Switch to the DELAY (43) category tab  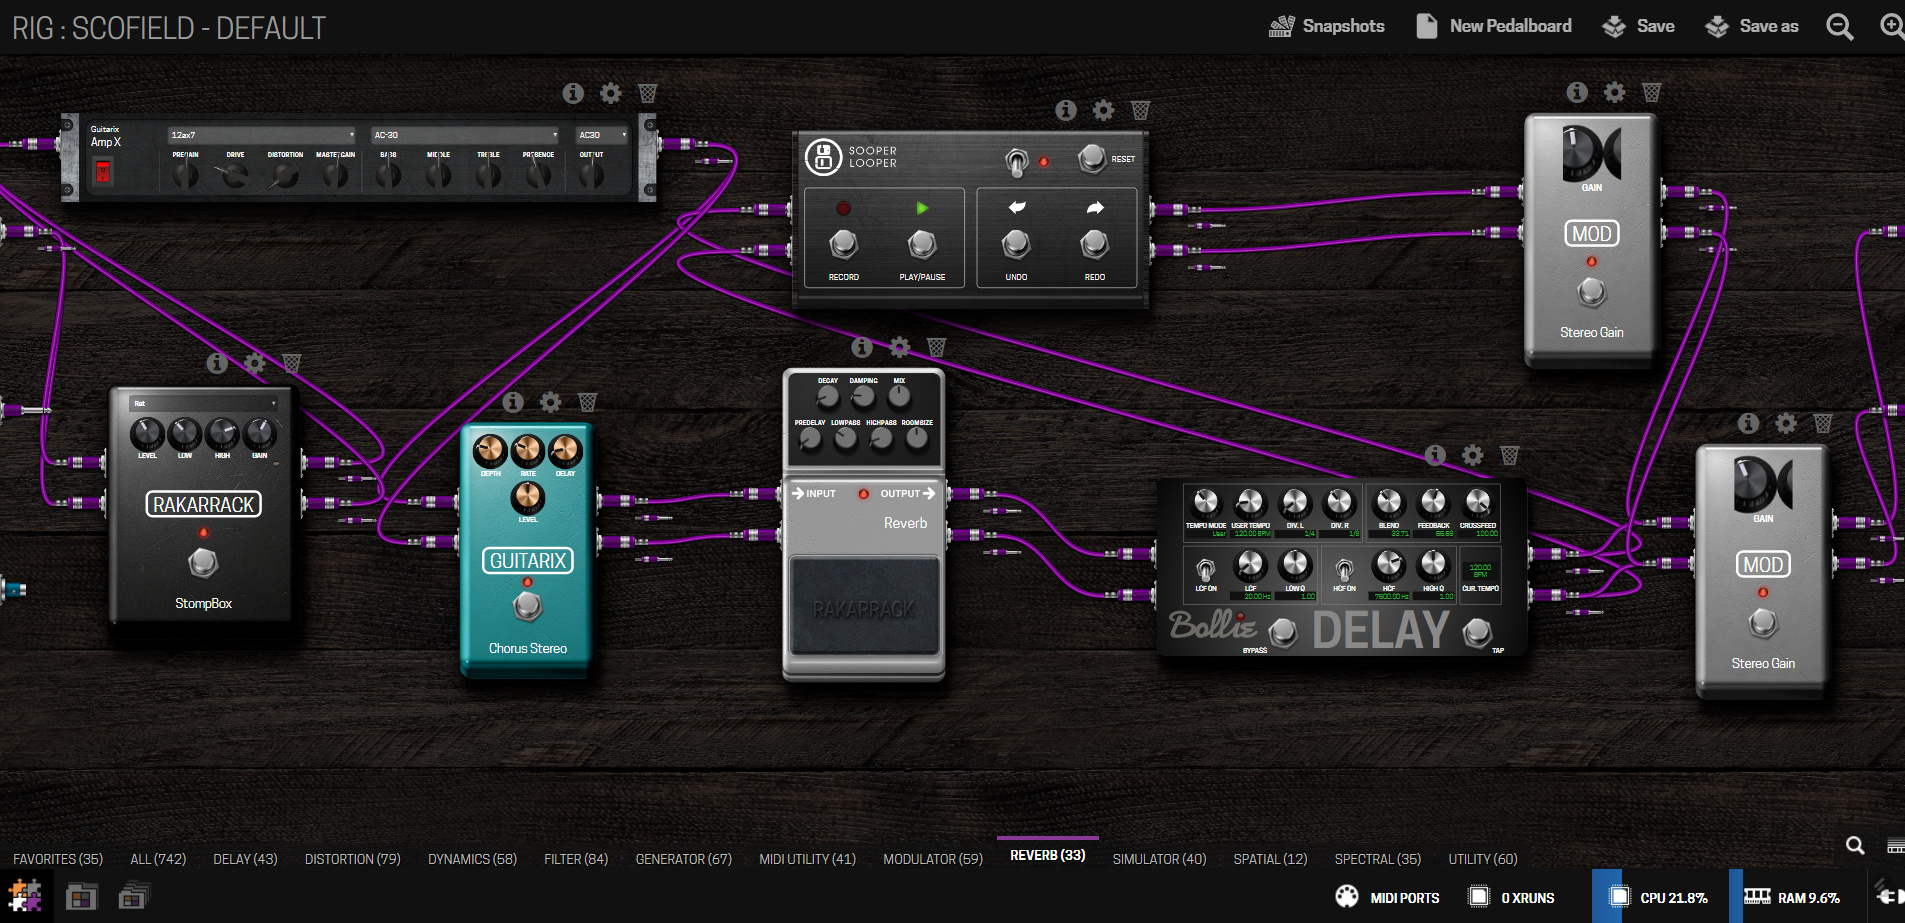(245, 859)
